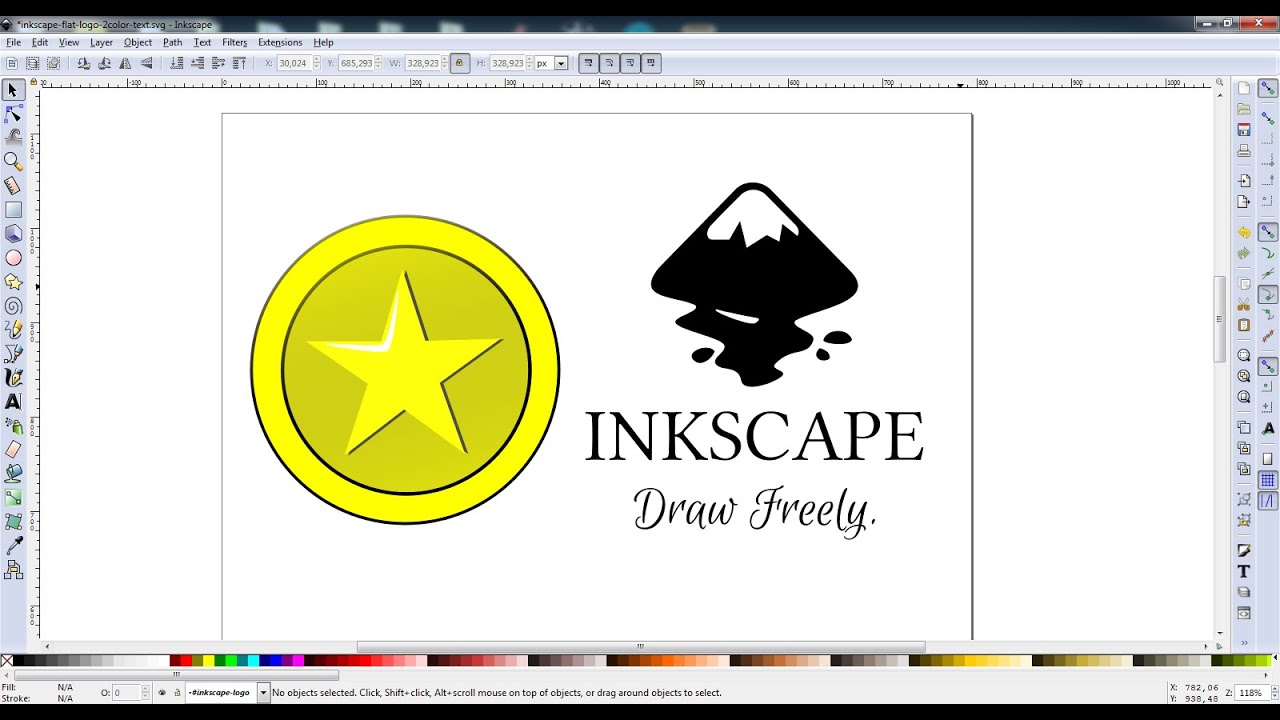
Task: Select the Text tool
Action: tap(13, 401)
